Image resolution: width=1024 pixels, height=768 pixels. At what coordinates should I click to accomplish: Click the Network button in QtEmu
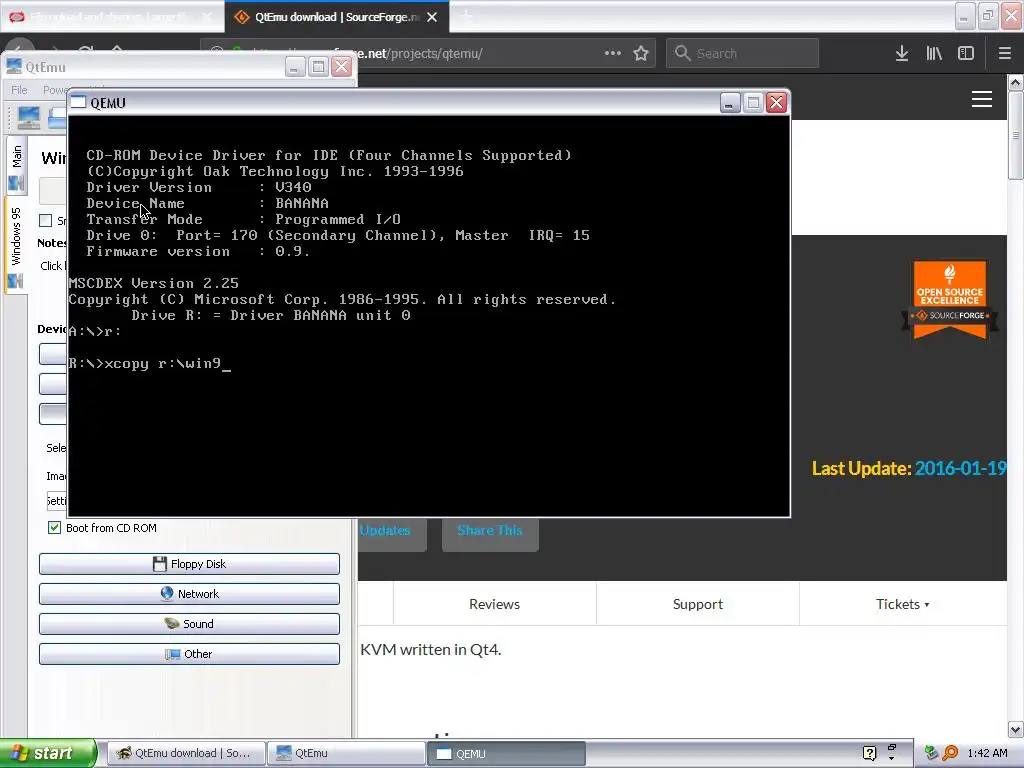pyautogui.click(x=189, y=594)
